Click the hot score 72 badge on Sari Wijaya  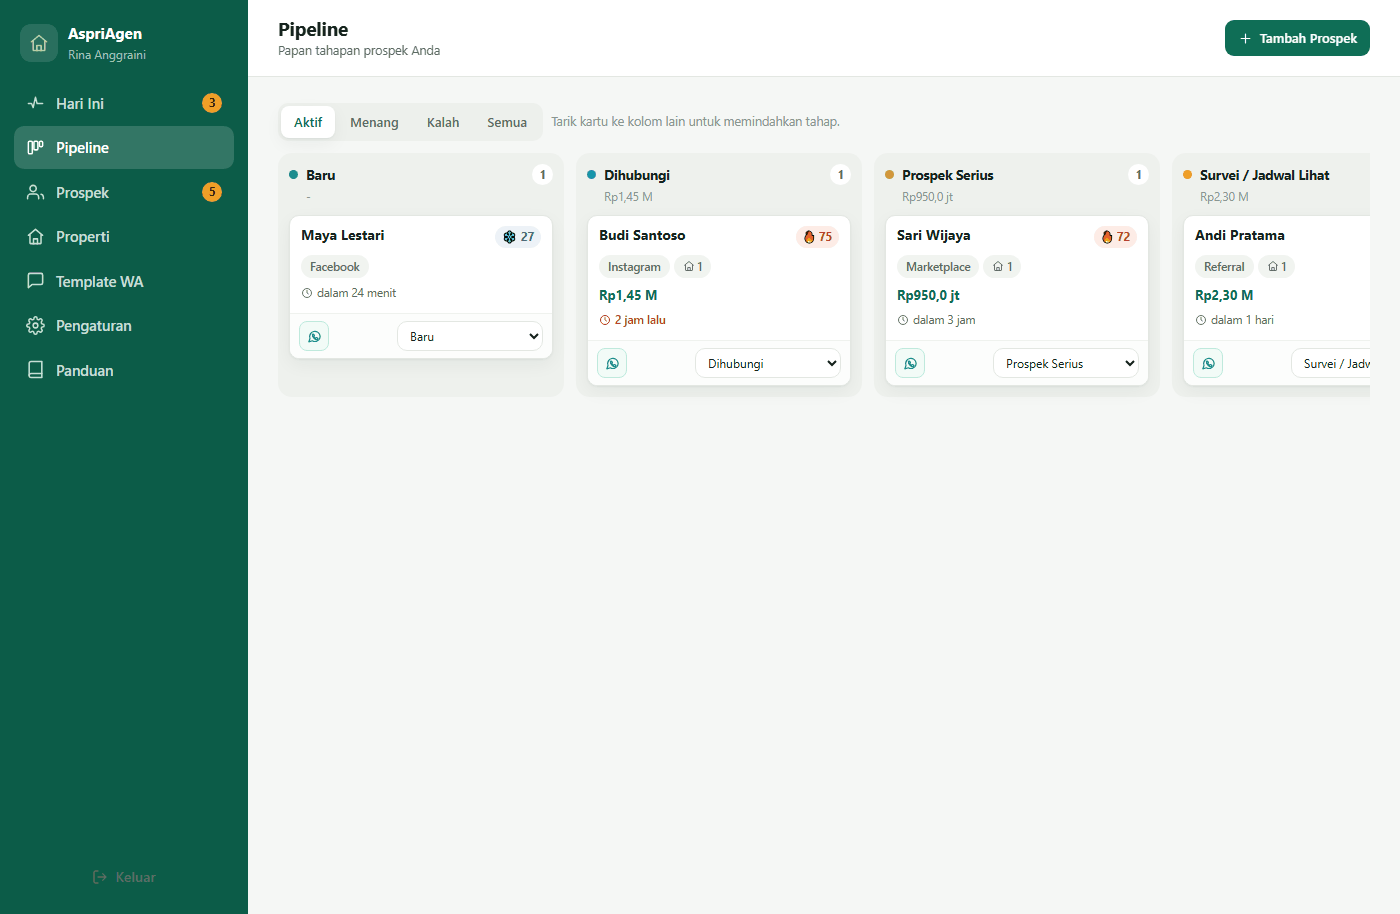(1115, 237)
